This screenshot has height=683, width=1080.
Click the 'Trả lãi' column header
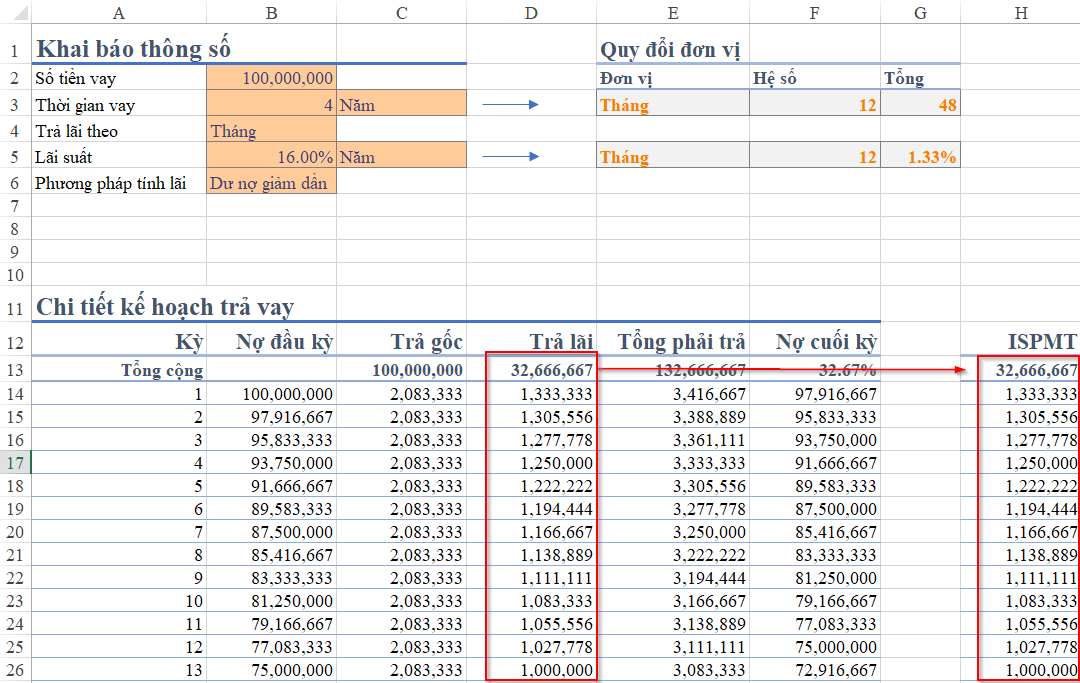tap(531, 341)
